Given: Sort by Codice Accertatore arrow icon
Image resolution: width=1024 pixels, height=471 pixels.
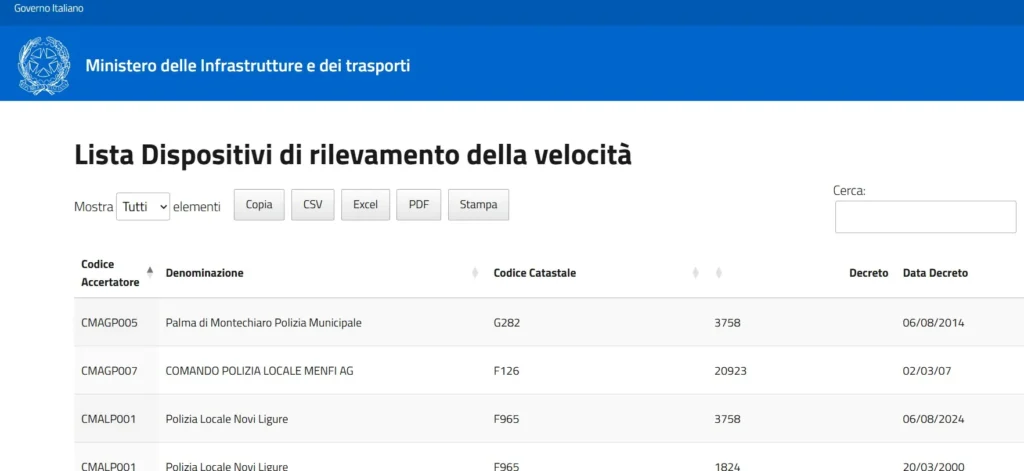Looking at the screenshot, I should pyautogui.click(x=150, y=273).
